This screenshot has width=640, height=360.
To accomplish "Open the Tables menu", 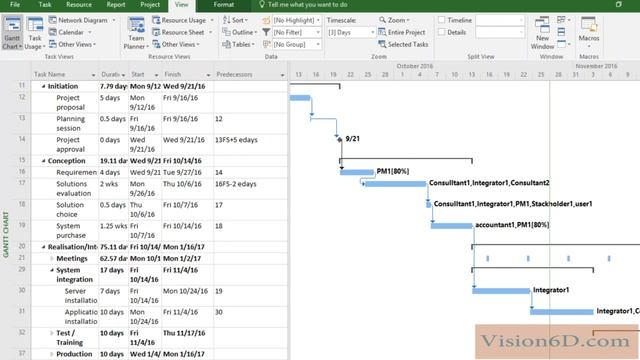I will point(239,44).
